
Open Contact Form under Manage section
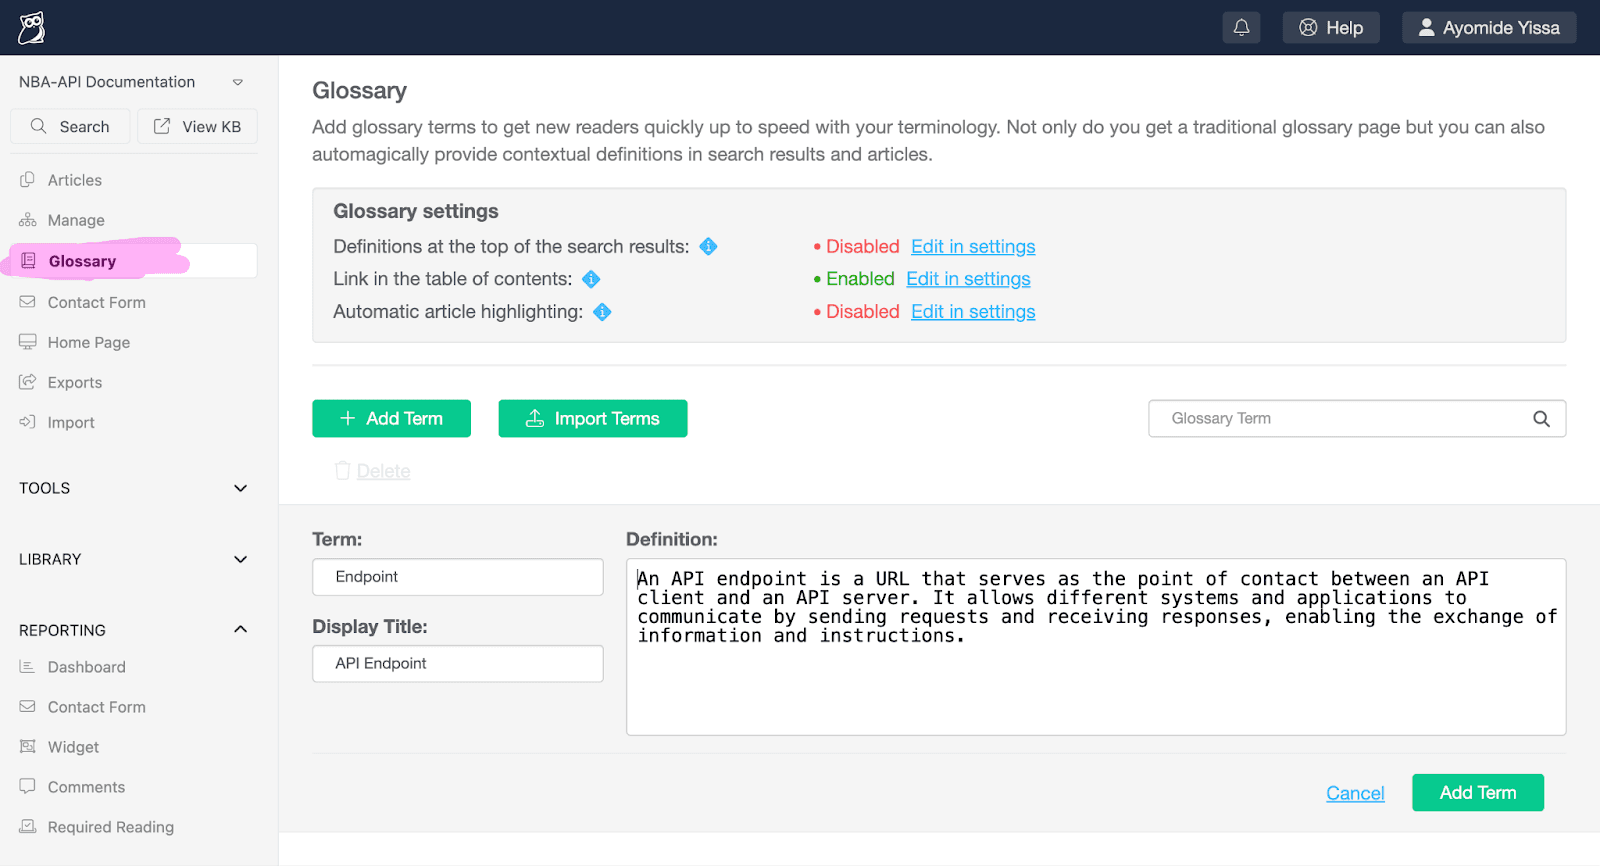tap(97, 302)
